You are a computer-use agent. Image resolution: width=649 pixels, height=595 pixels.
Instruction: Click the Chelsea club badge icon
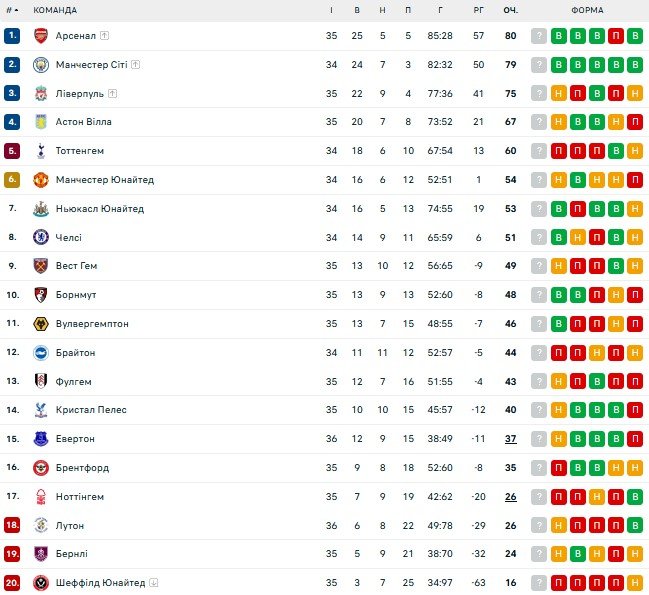(x=41, y=237)
